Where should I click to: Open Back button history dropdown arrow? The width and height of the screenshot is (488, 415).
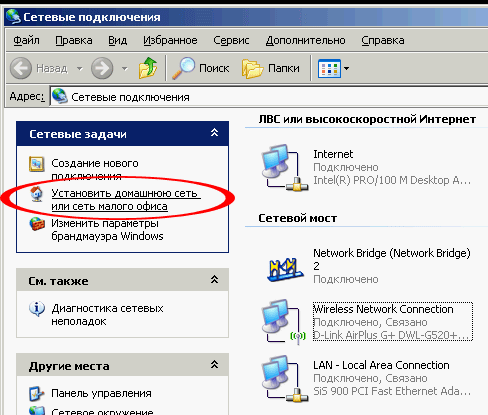click(x=80, y=69)
